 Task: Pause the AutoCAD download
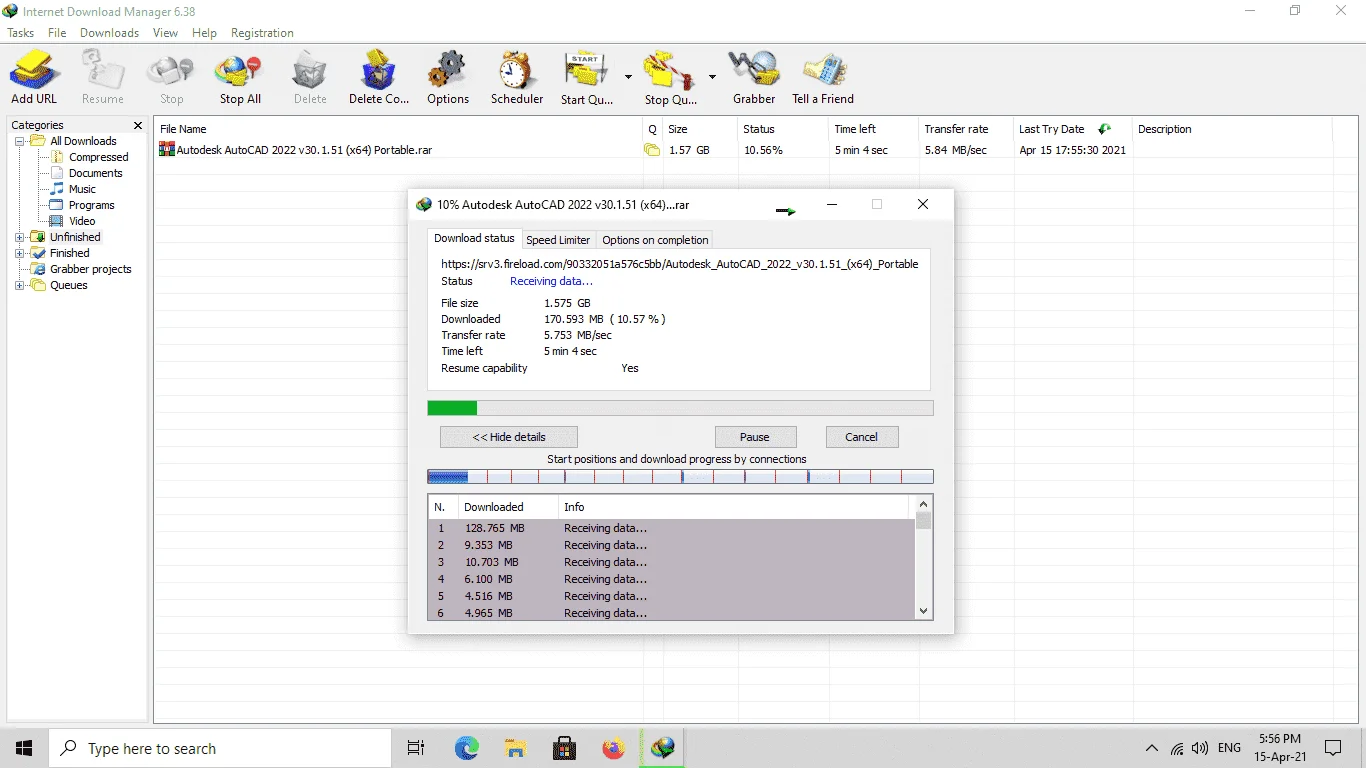(x=755, y=437)
